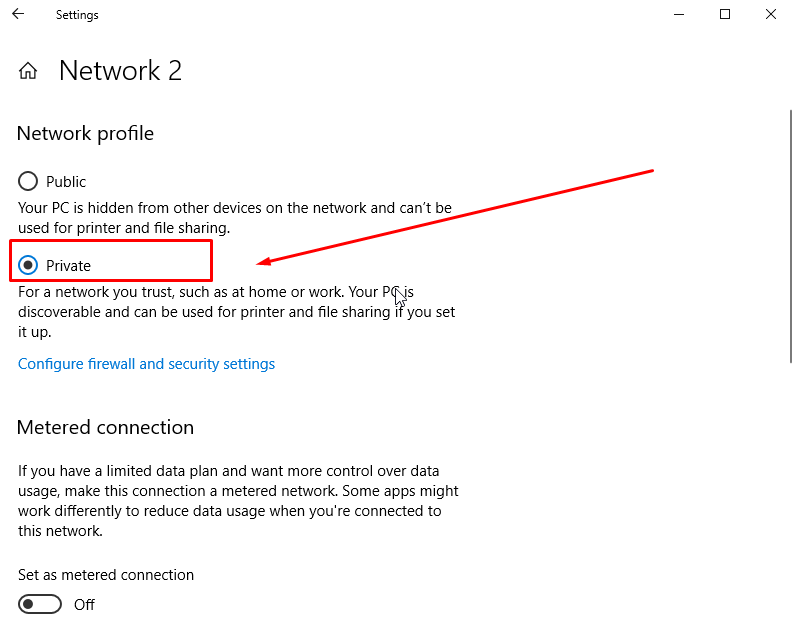794x625 pixels.
Task: Close the Settings window
Action: (x=771, y=15)
